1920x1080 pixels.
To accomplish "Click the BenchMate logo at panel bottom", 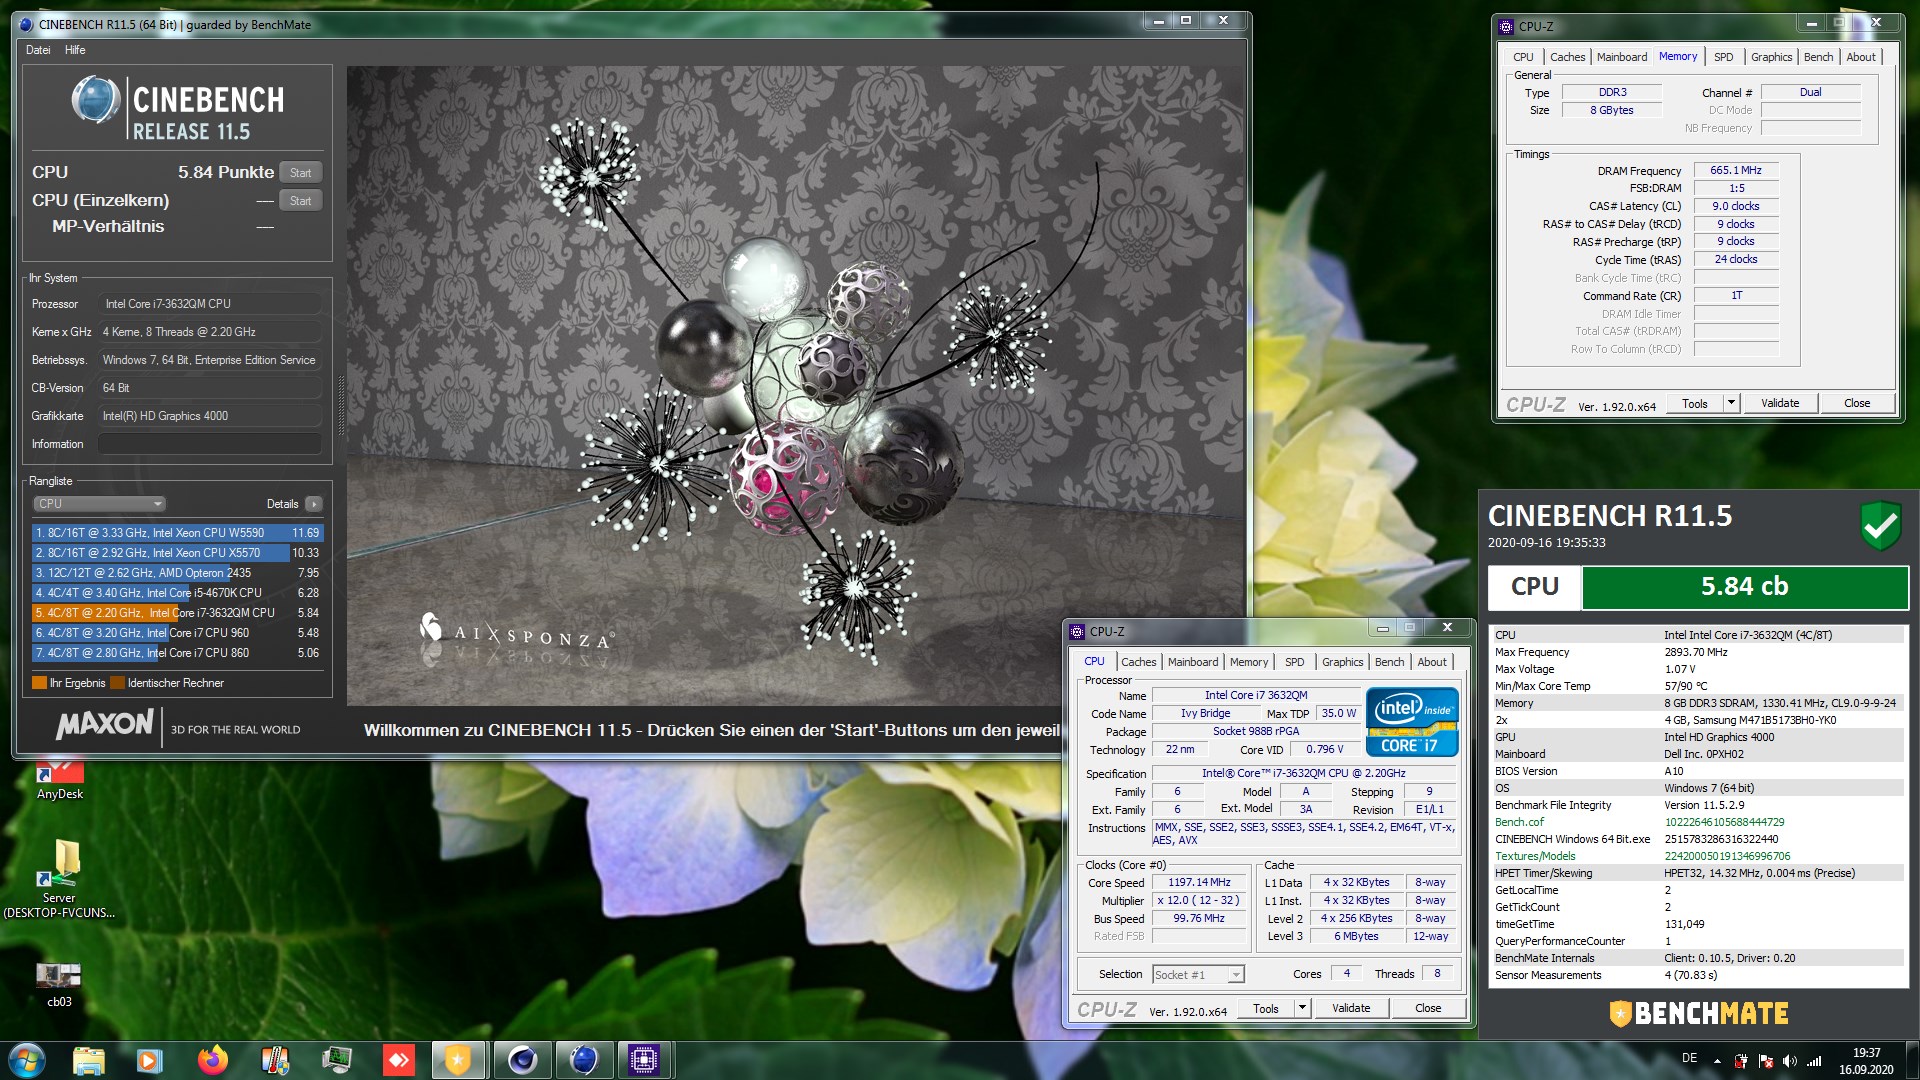I will pyautogui.click(x=1698, y=1014).
